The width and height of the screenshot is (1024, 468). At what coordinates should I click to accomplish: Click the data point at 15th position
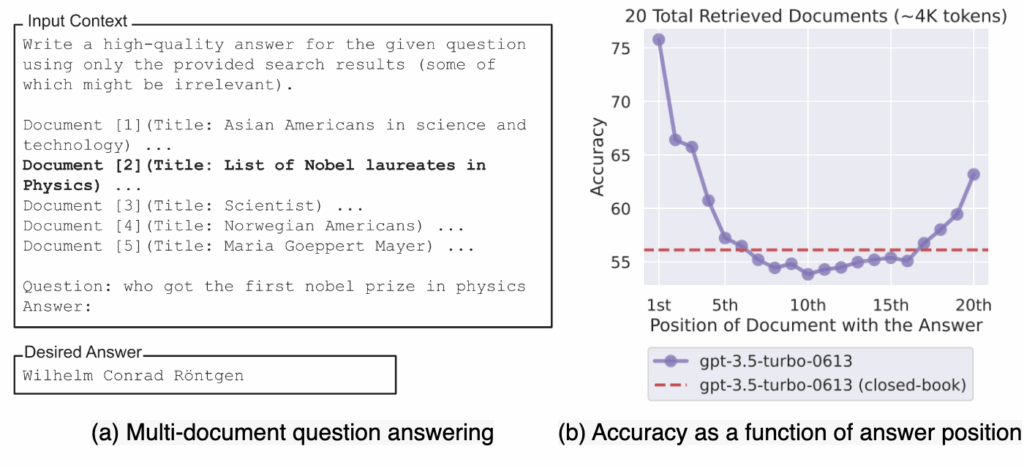890,257
